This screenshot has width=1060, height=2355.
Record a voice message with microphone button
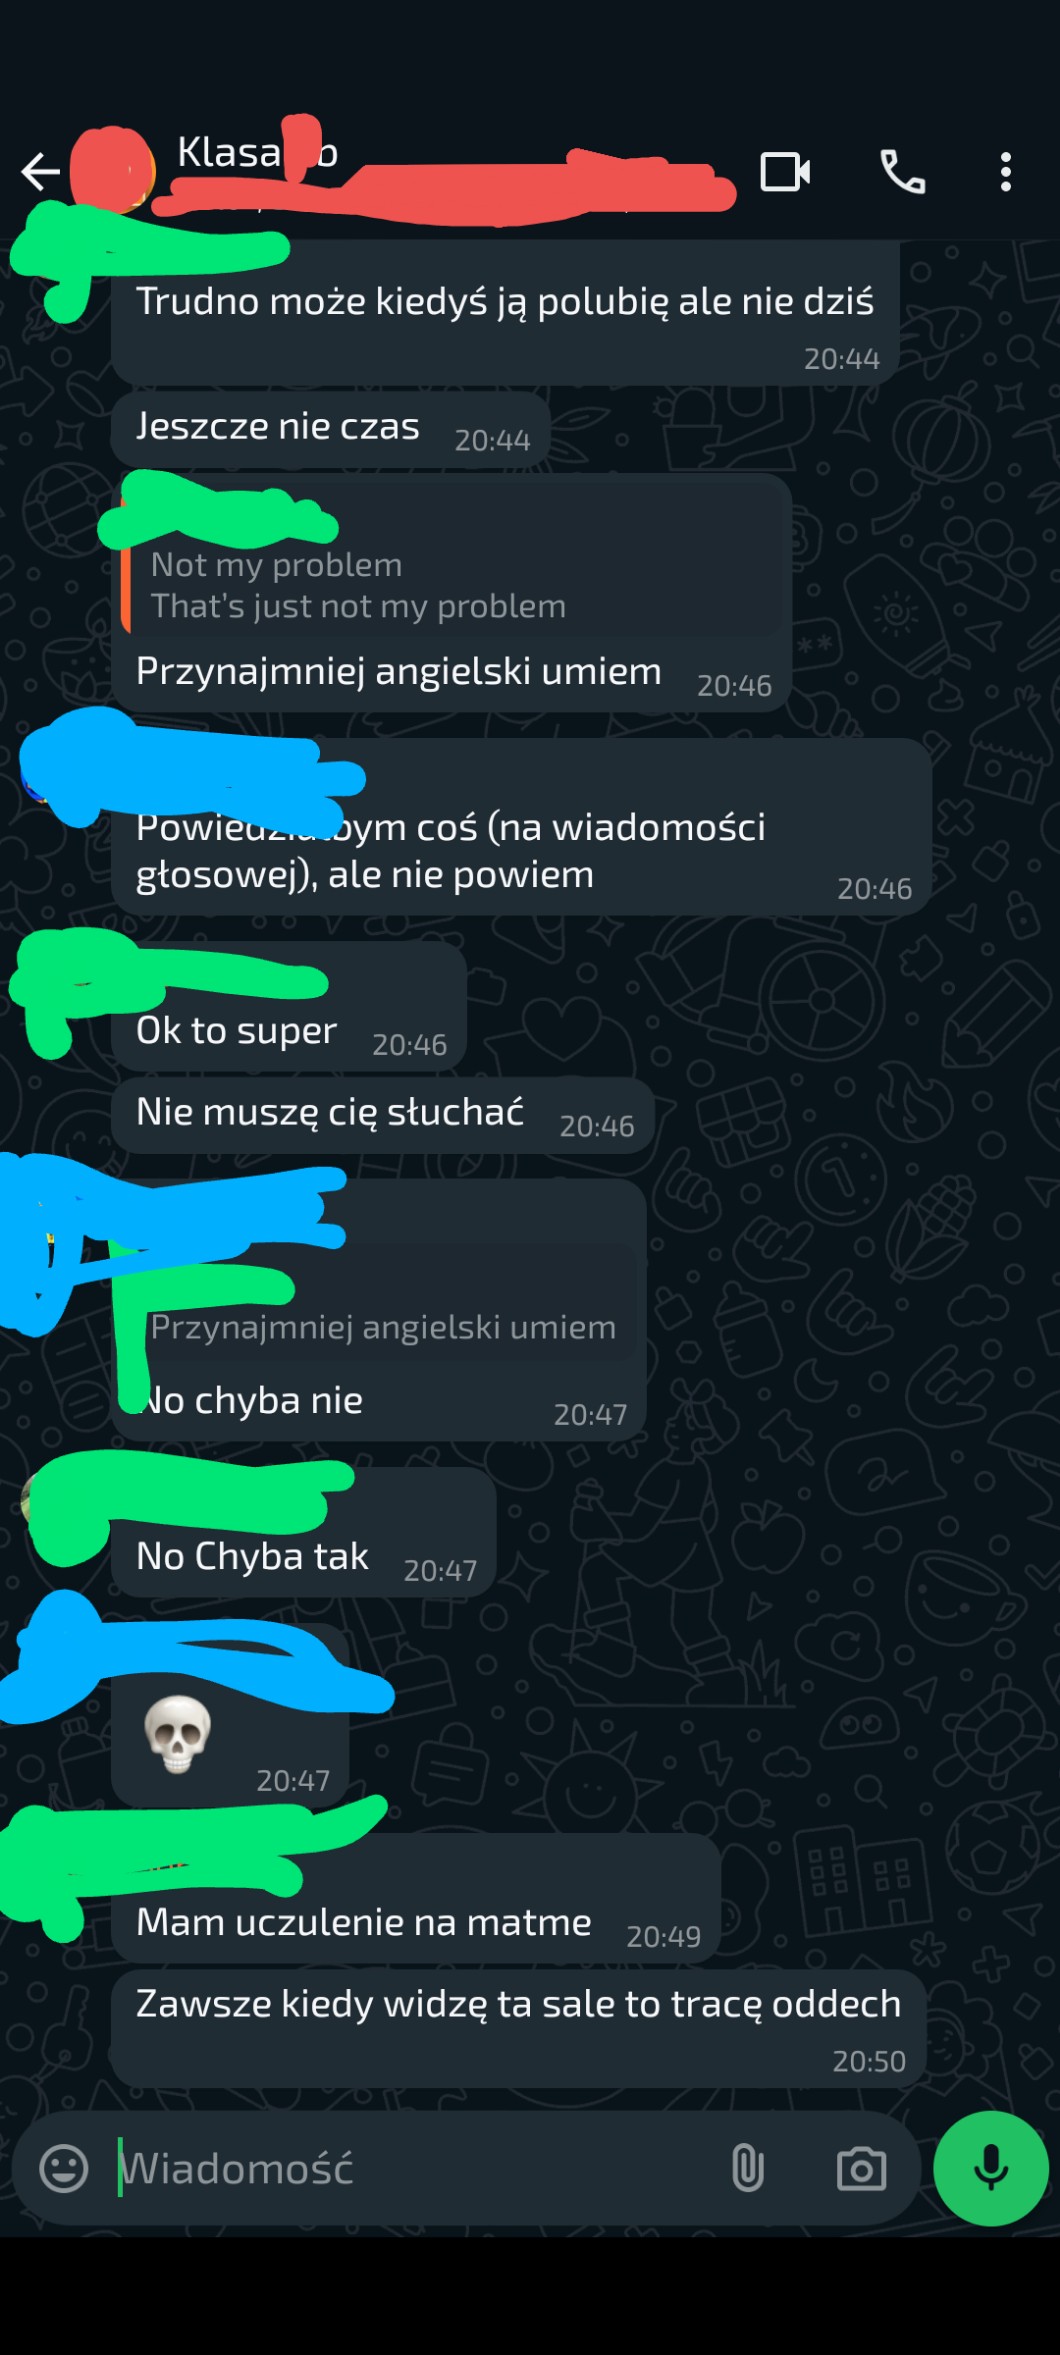[x=990, y=2168]
